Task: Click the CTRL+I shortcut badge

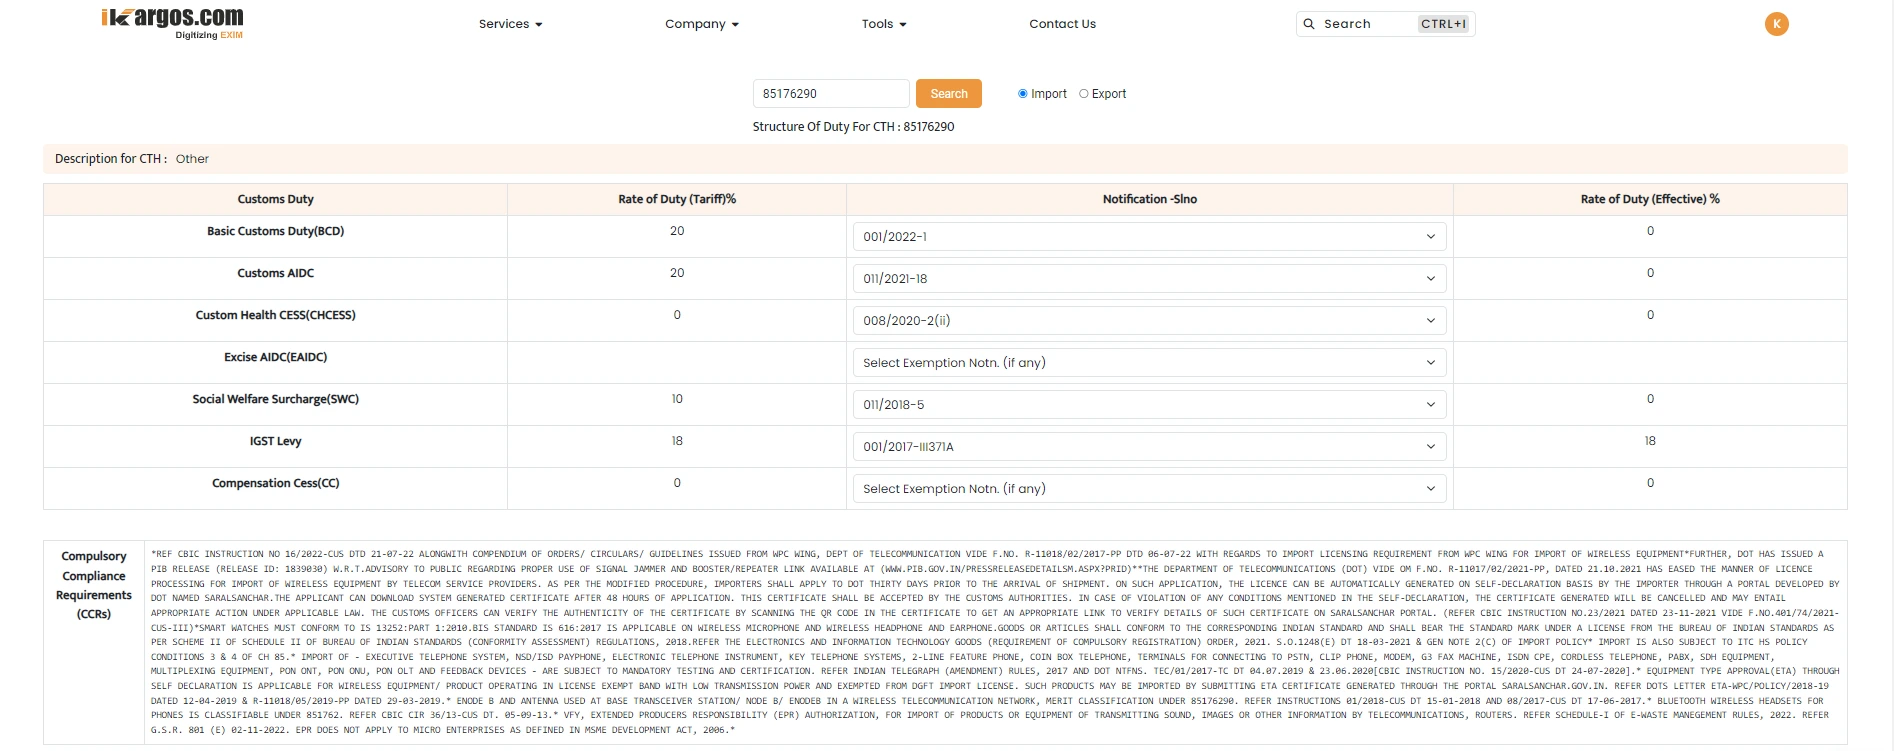Action: [x=1443, y=24]
